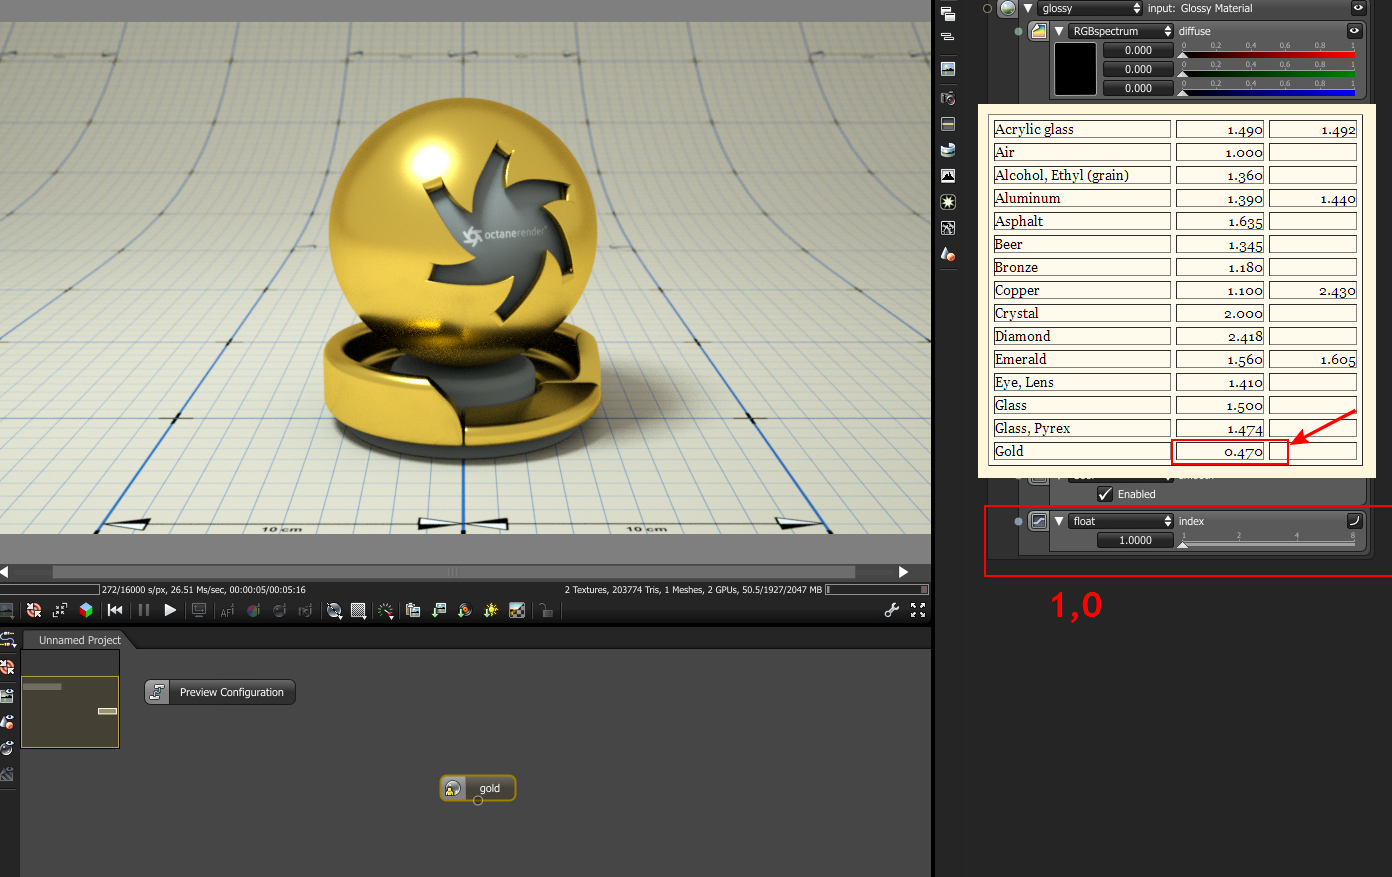Click the recenter view icon in render toolbar
Image resolution: width=1392 pixels, height=877 pixels.
coord(60,610)
